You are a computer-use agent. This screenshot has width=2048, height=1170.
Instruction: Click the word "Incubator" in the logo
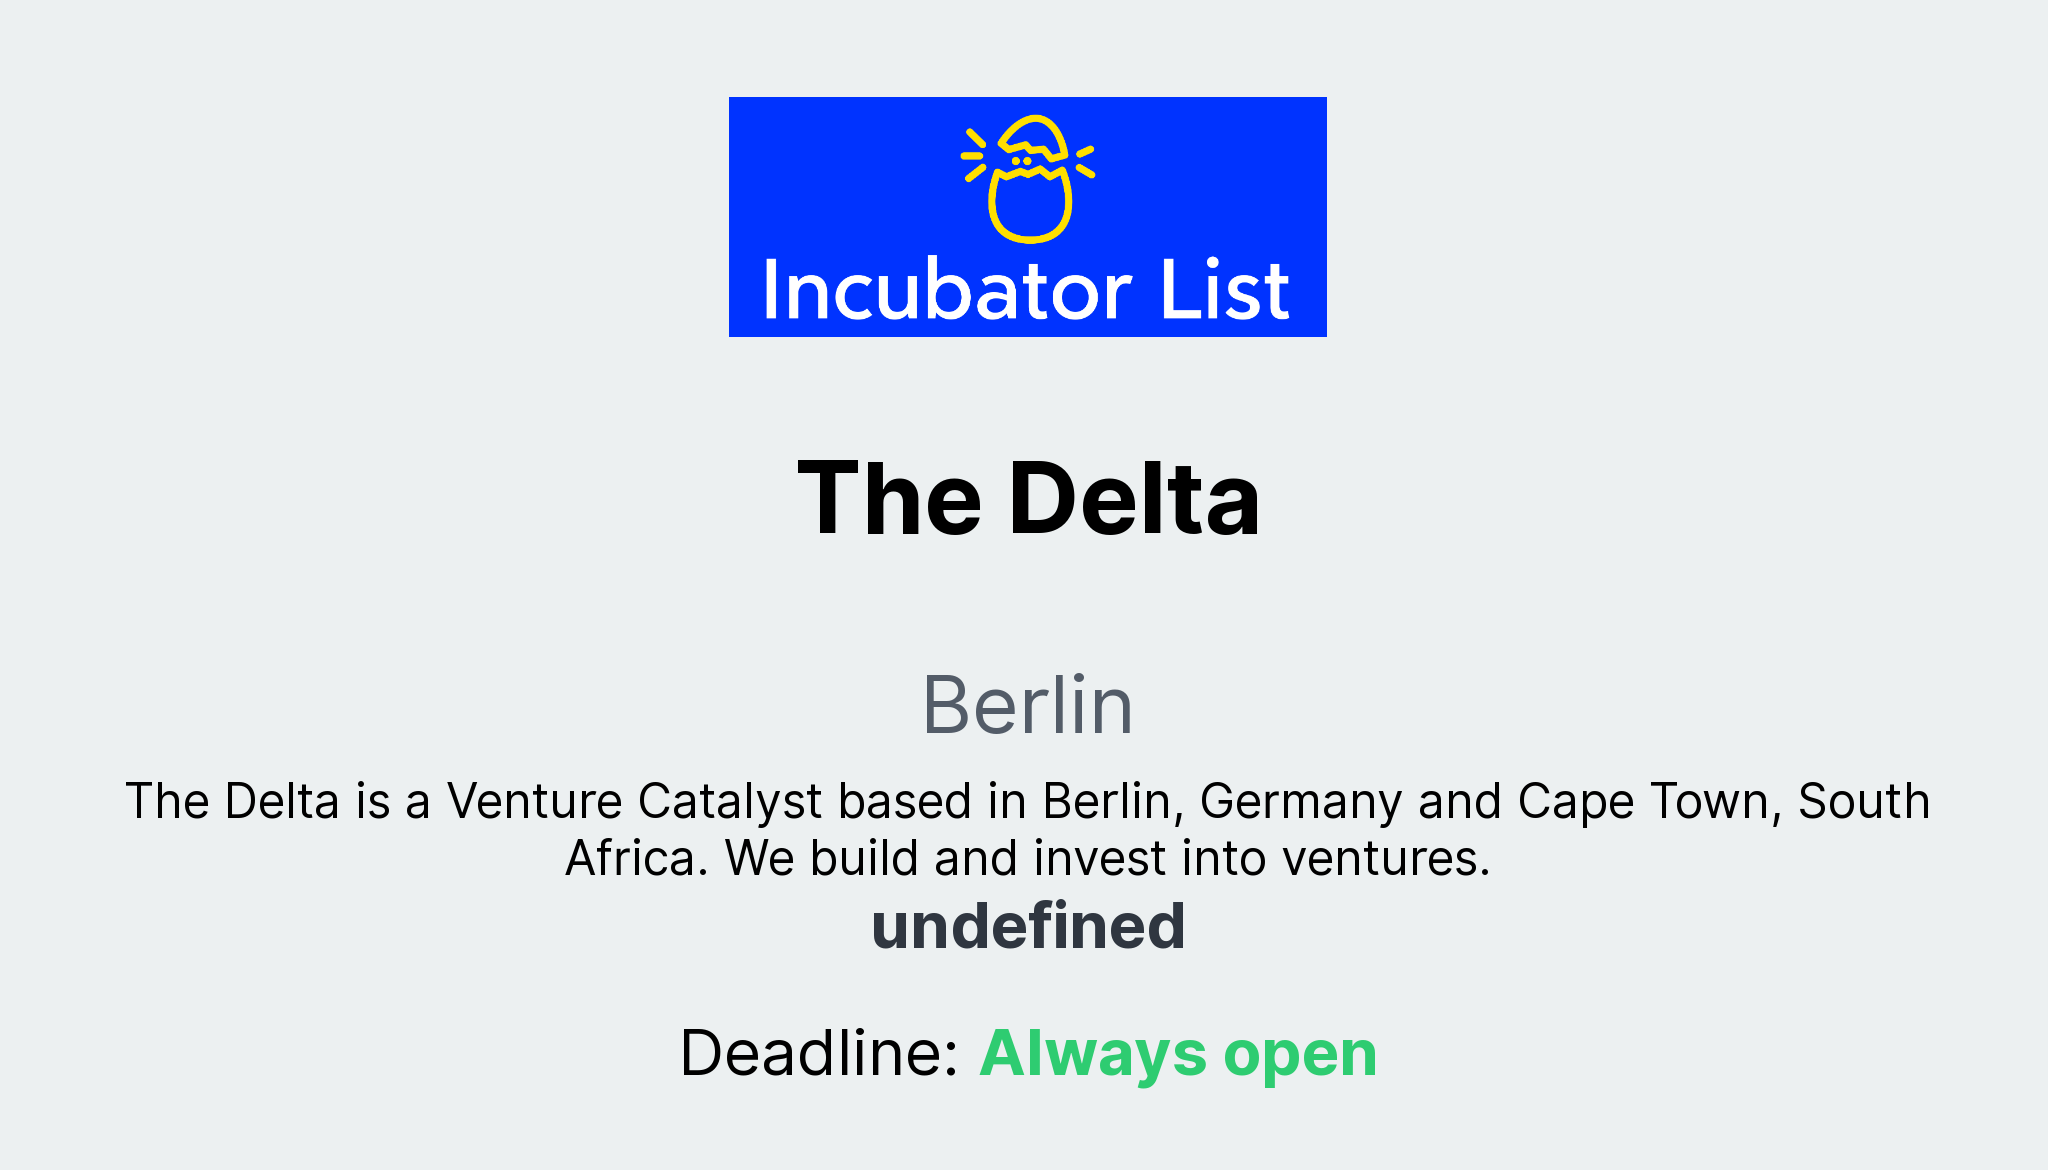coord(947,291)
